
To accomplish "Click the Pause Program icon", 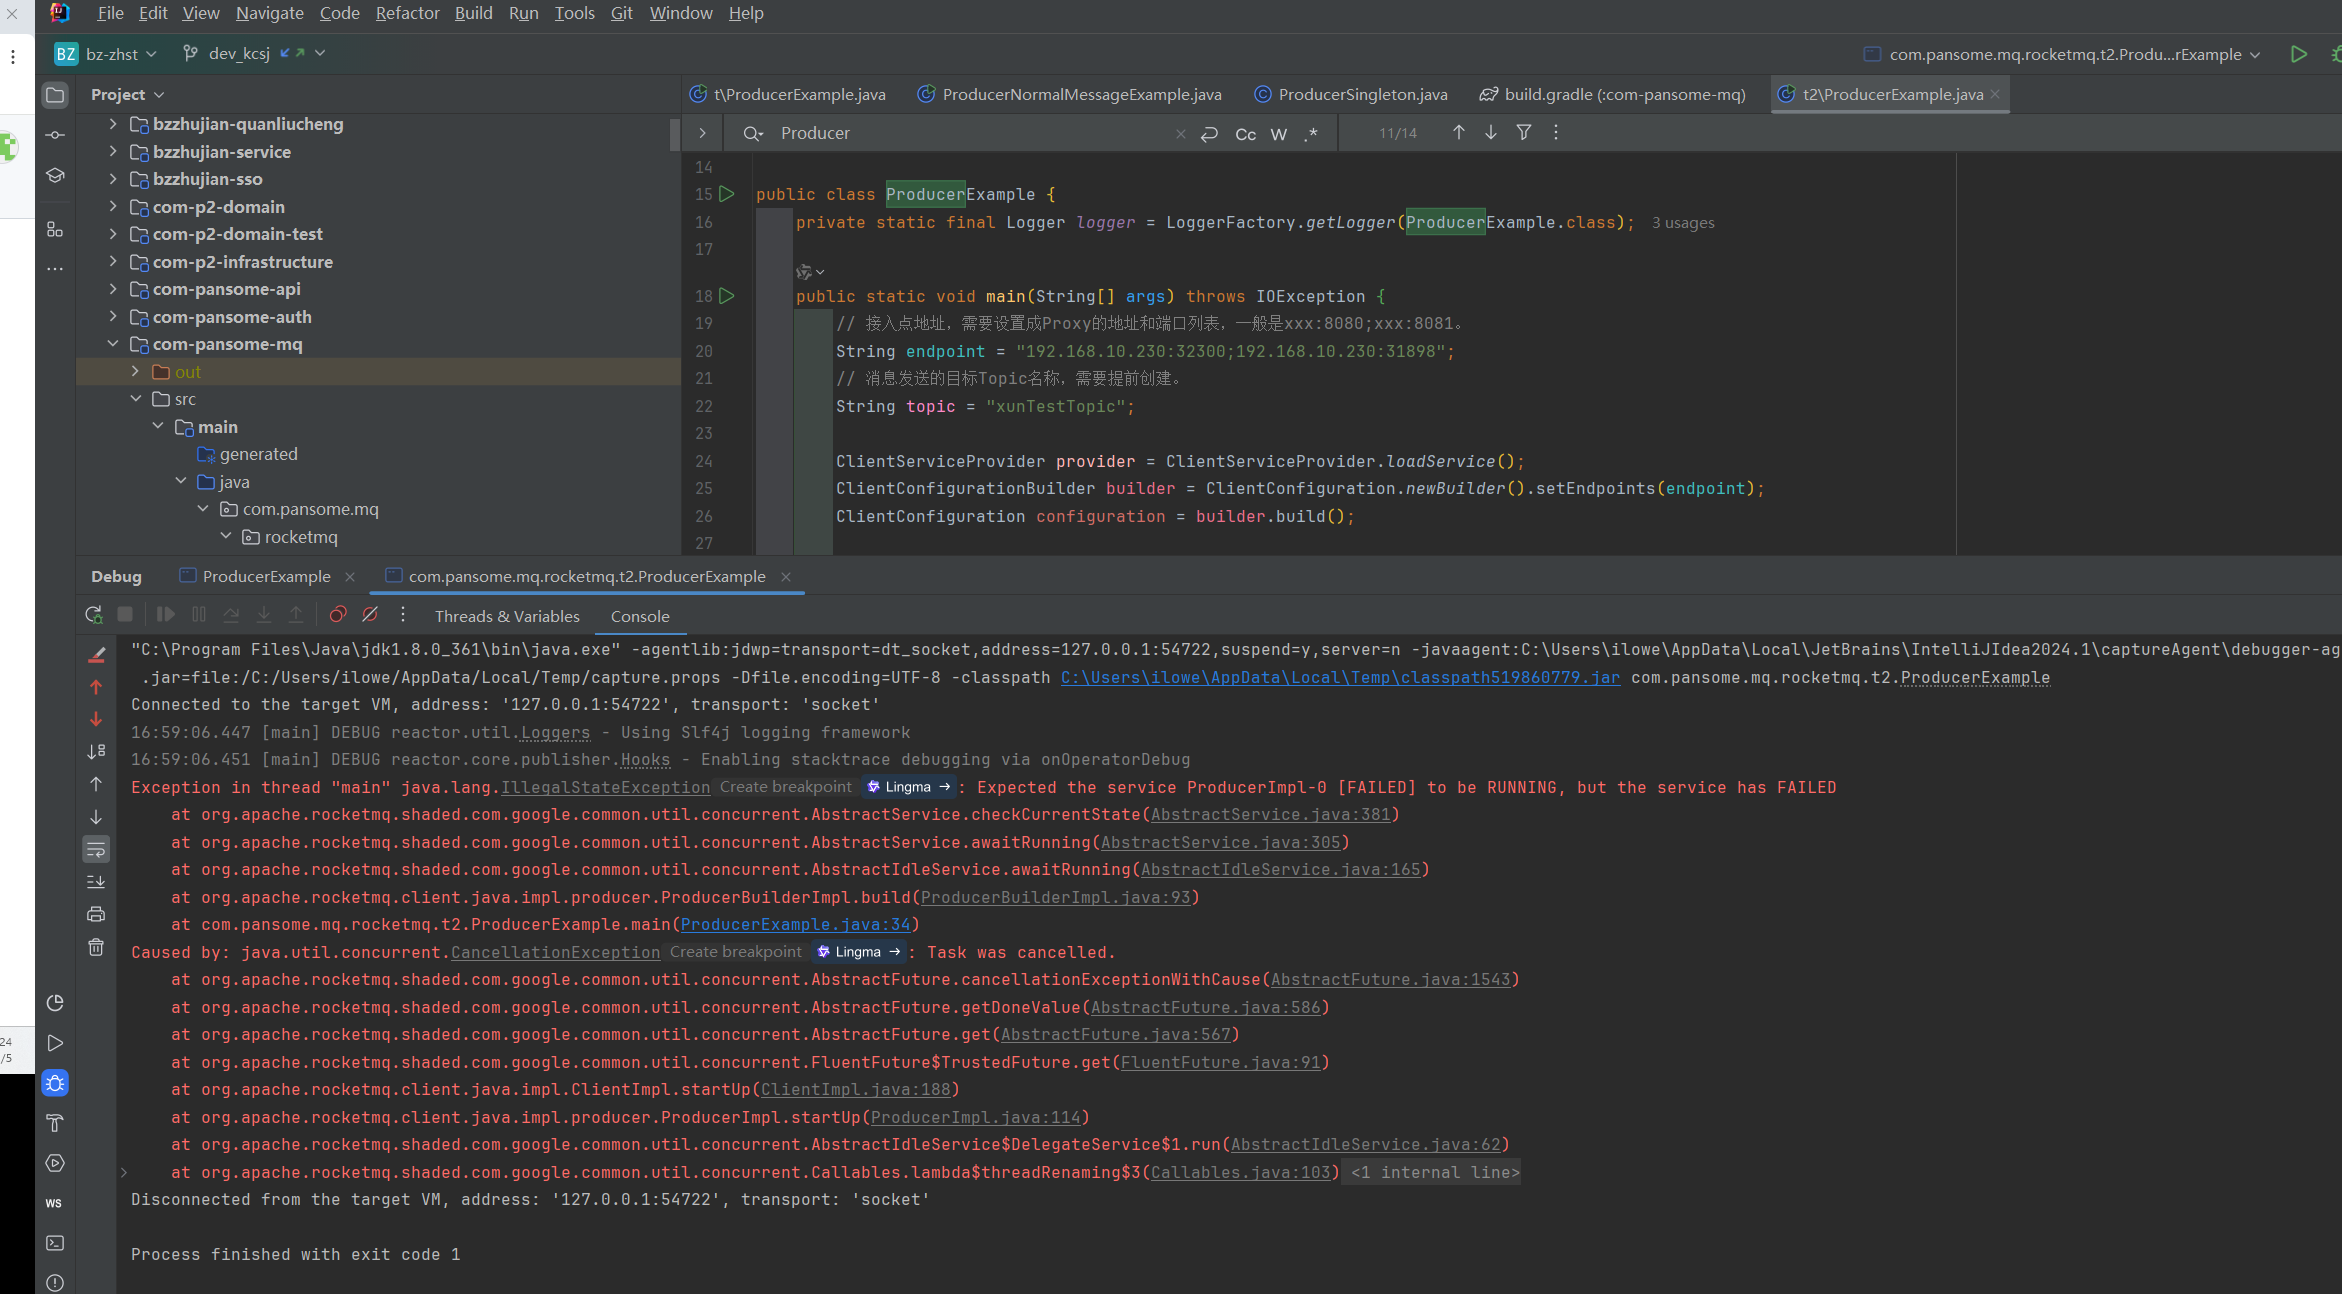I will pyautogui.click(x=199, y=615).
